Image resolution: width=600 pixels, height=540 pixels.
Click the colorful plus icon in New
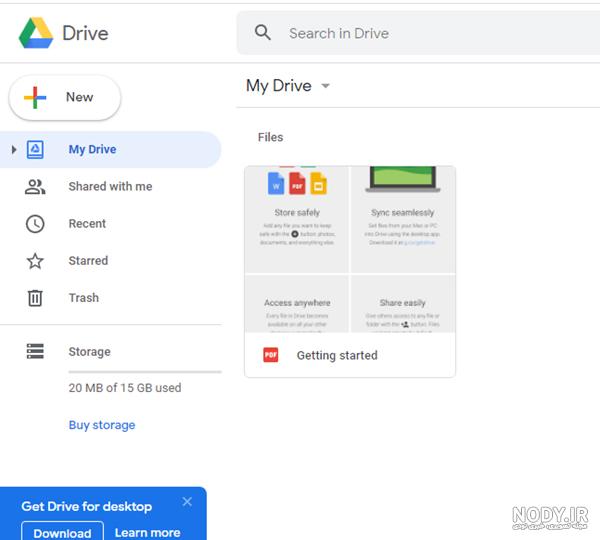pos(35,98)
